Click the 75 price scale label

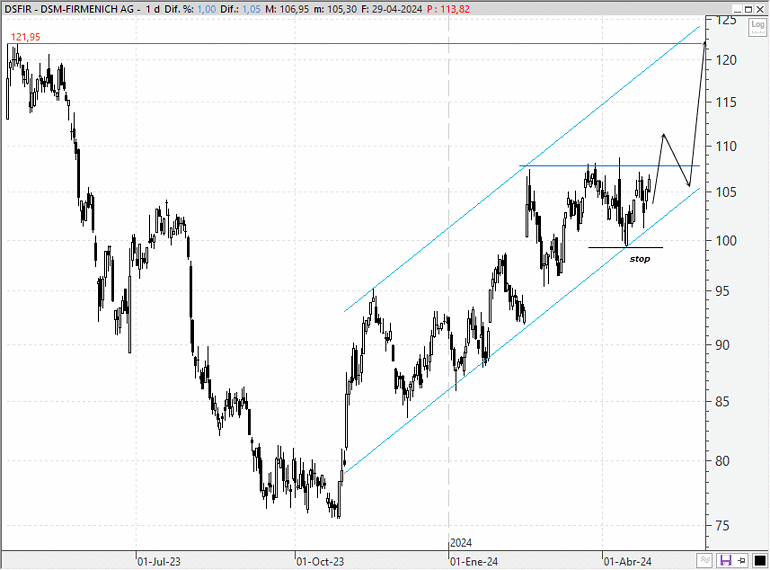722,526
